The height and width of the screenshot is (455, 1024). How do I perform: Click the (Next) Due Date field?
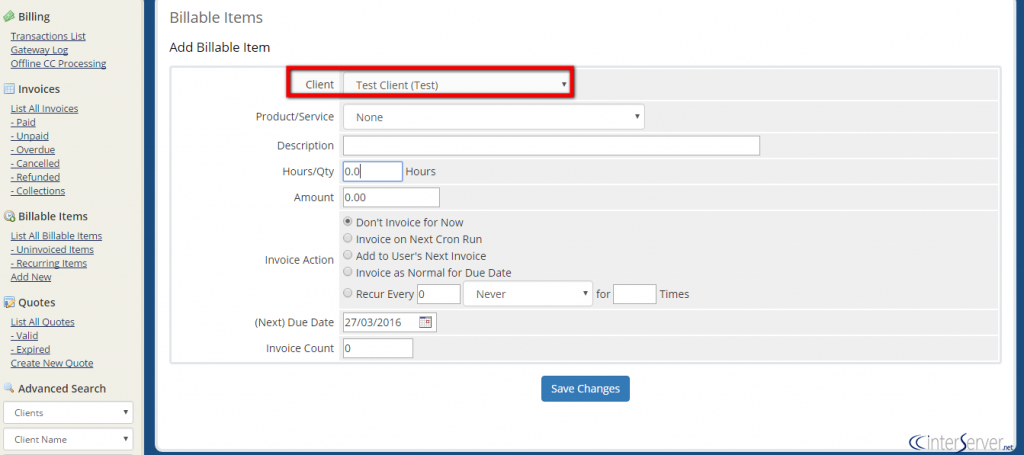[x=389, y=322]
